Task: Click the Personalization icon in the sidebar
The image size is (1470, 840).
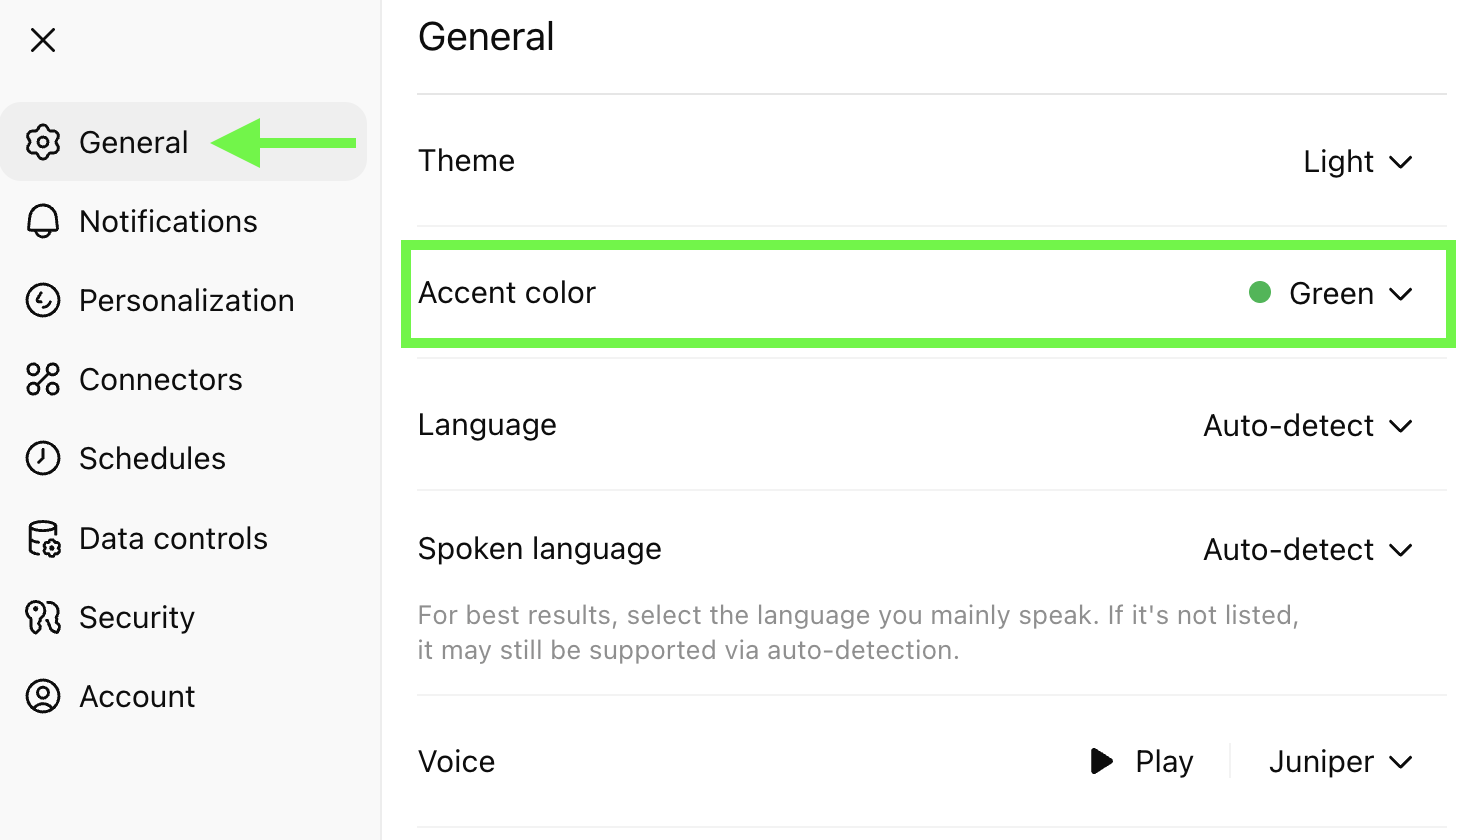Action: [x=43, y=300]
